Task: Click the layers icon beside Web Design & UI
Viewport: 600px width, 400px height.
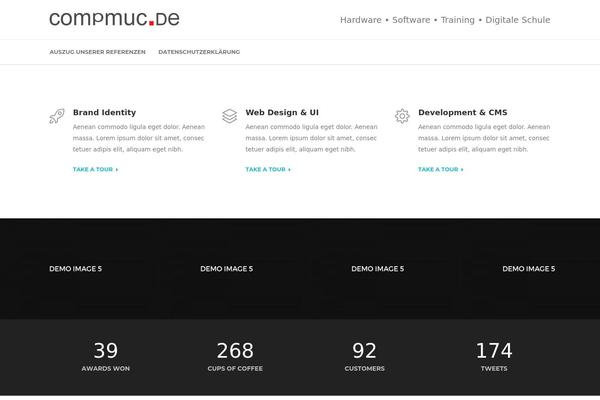Action: pos(229,116)
